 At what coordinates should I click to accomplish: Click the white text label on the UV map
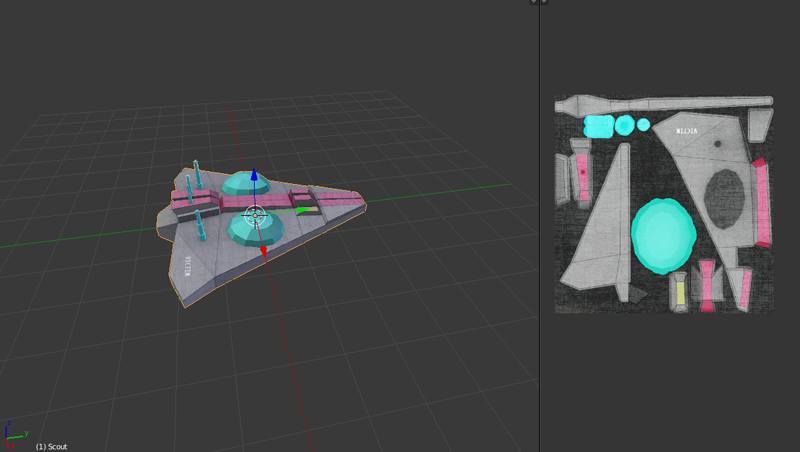coord(688,131)
